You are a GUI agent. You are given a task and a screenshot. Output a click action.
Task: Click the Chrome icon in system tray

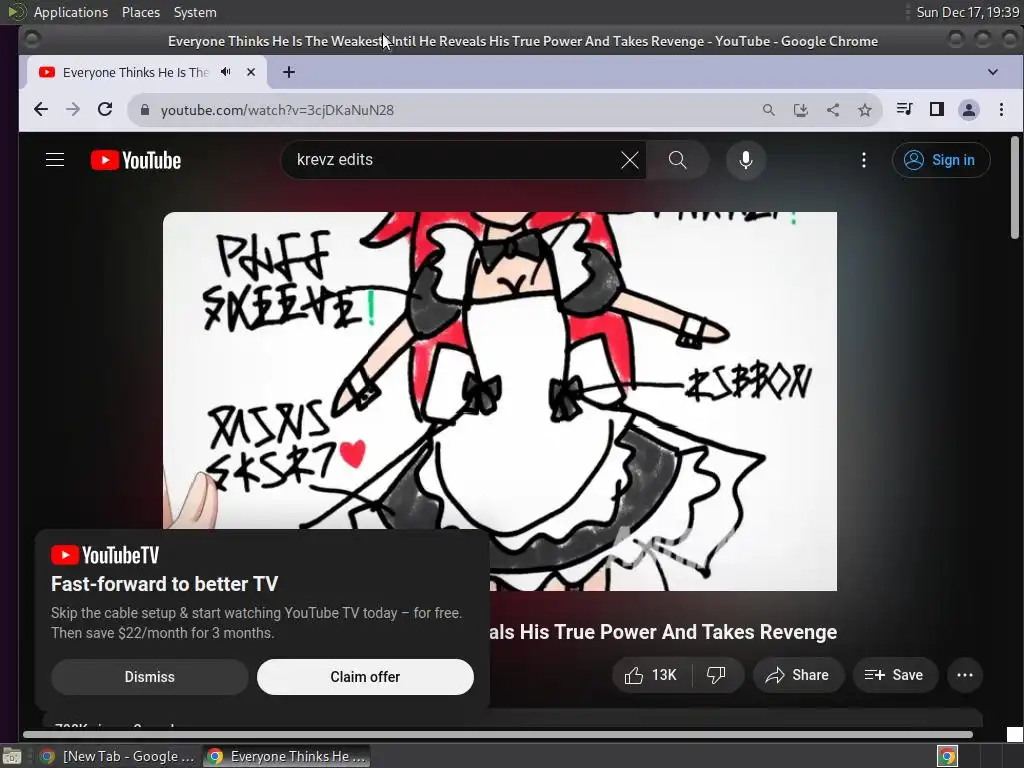pos(948,756)
